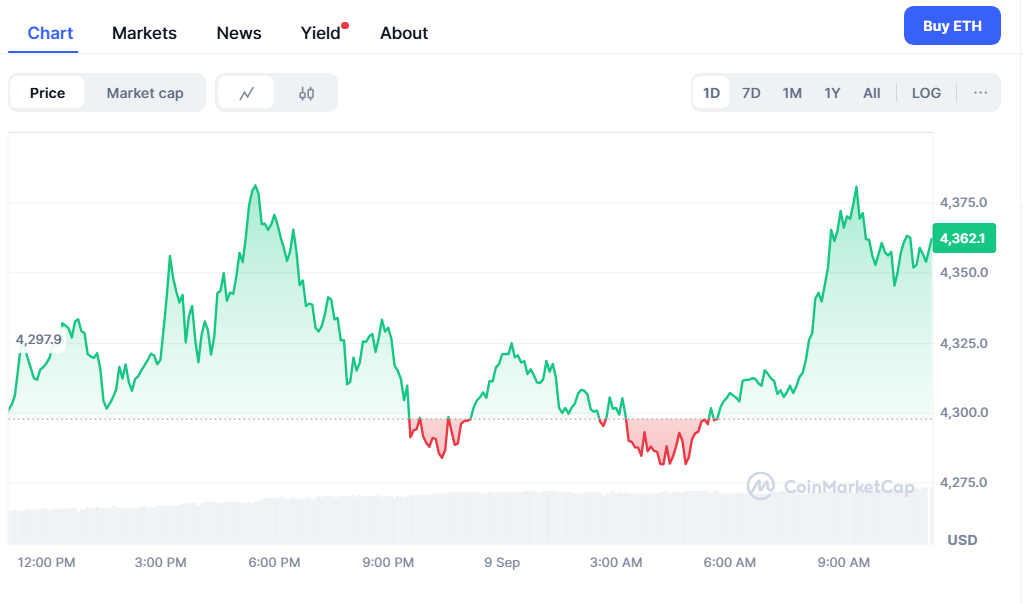
Task: Select the 1D time range
Action: click(x=711, y=93)
